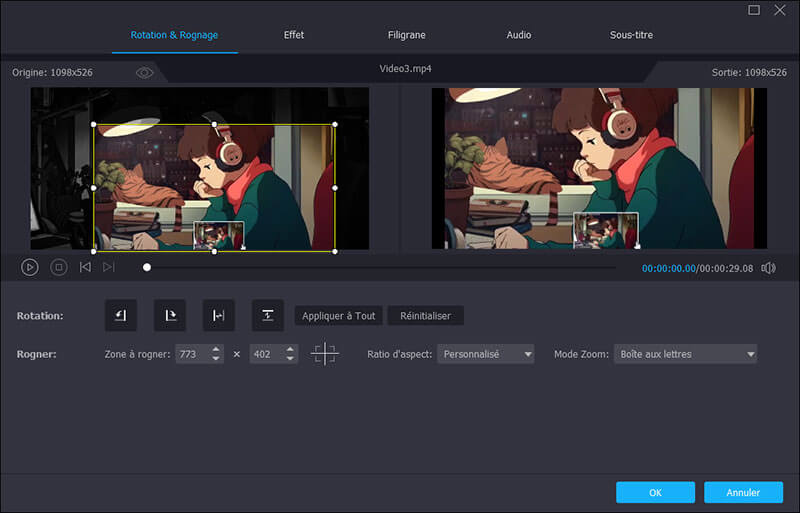Open Ratio d'aspect dropdown
800x513 pixels.
(486, 354)
